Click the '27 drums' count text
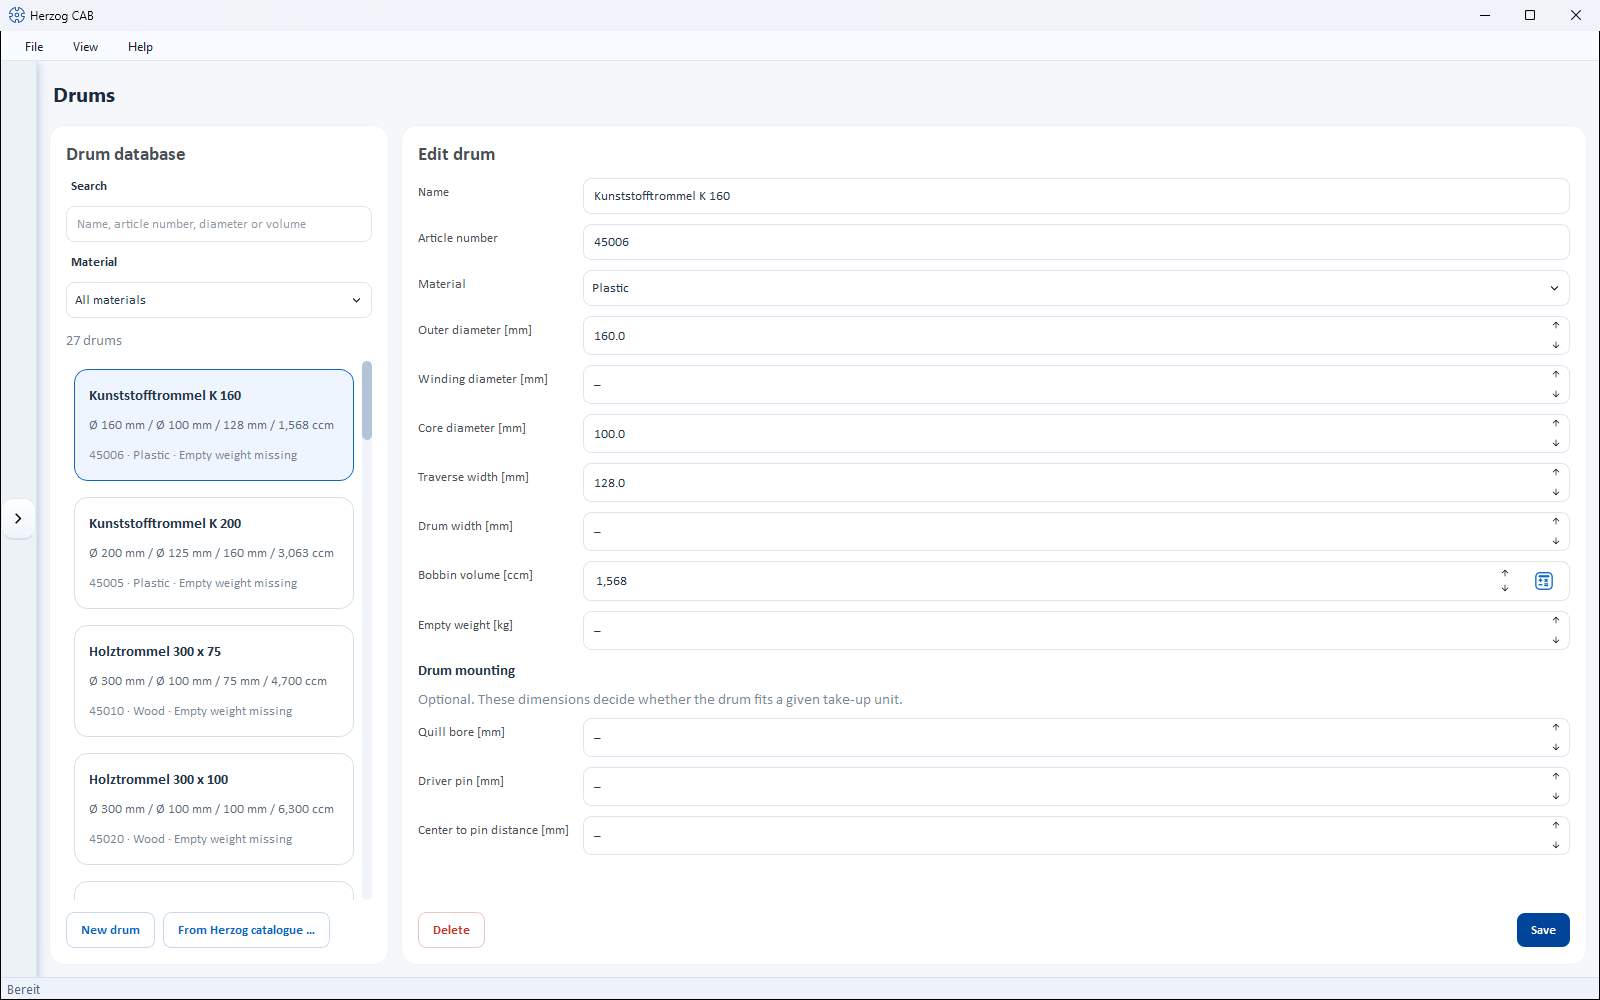The width and height of the screenshot is (1600, 1000). [x=94, y=340]
